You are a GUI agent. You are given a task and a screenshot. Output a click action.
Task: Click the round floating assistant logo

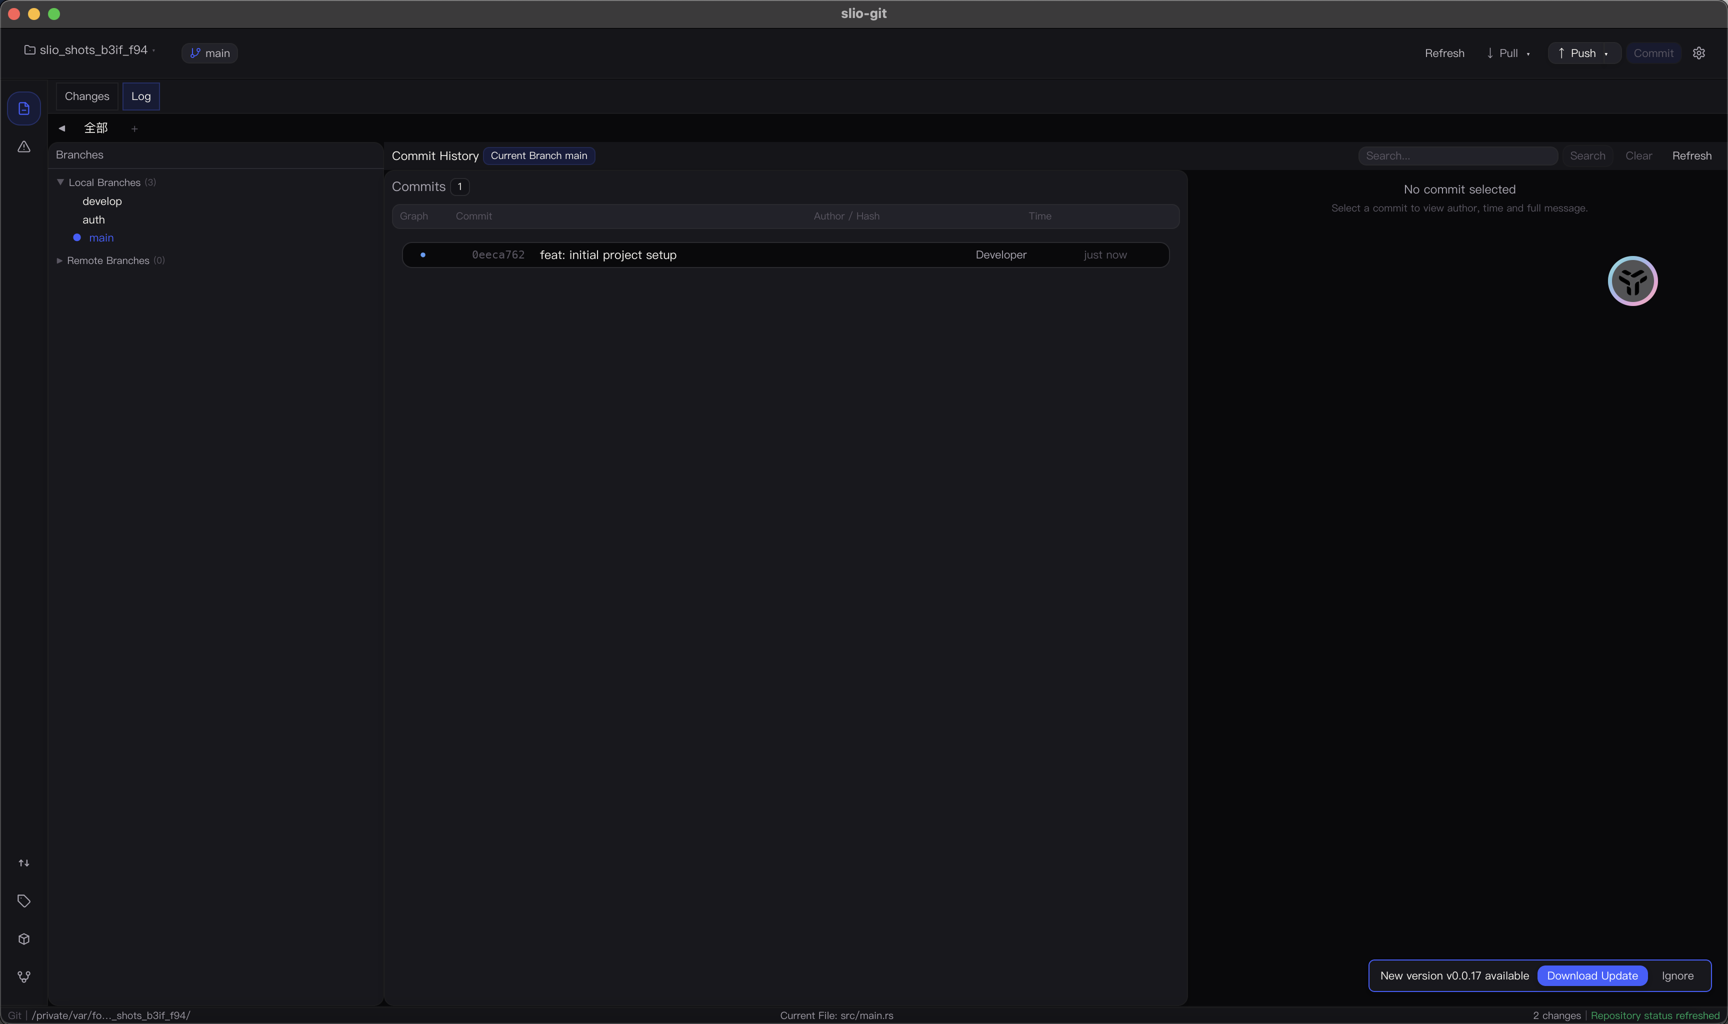1632,281
